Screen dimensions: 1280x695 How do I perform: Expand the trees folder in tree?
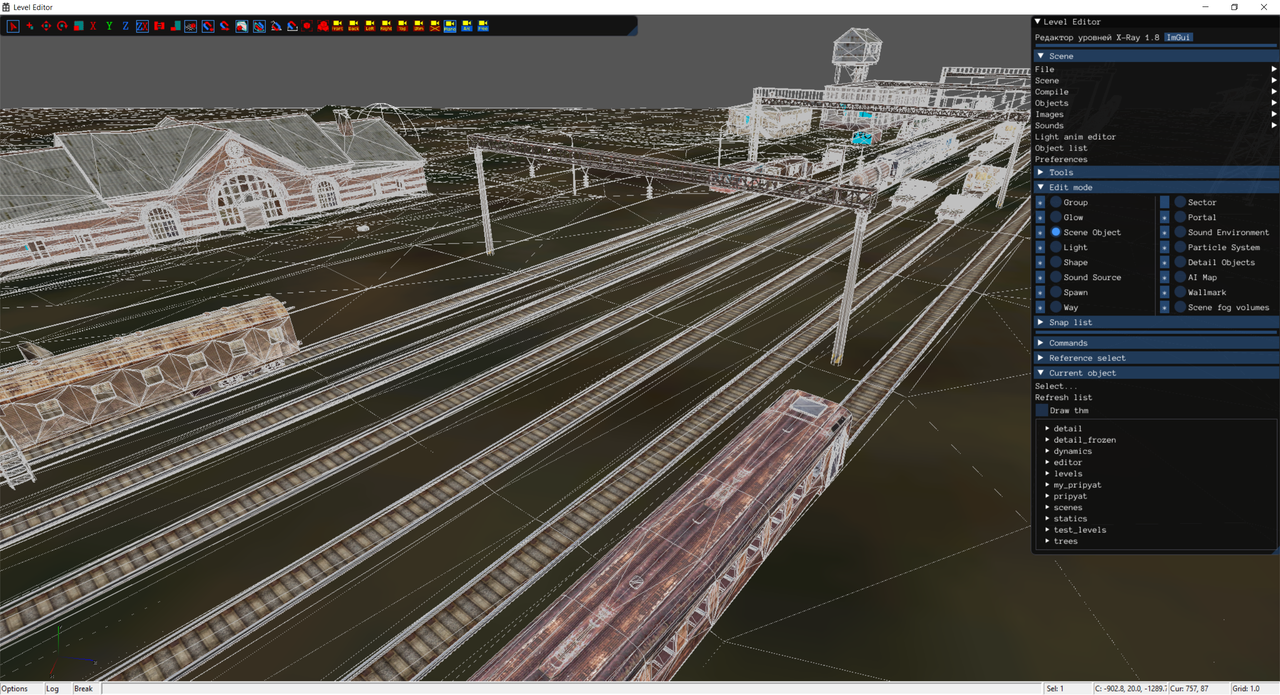(1047, 541)
